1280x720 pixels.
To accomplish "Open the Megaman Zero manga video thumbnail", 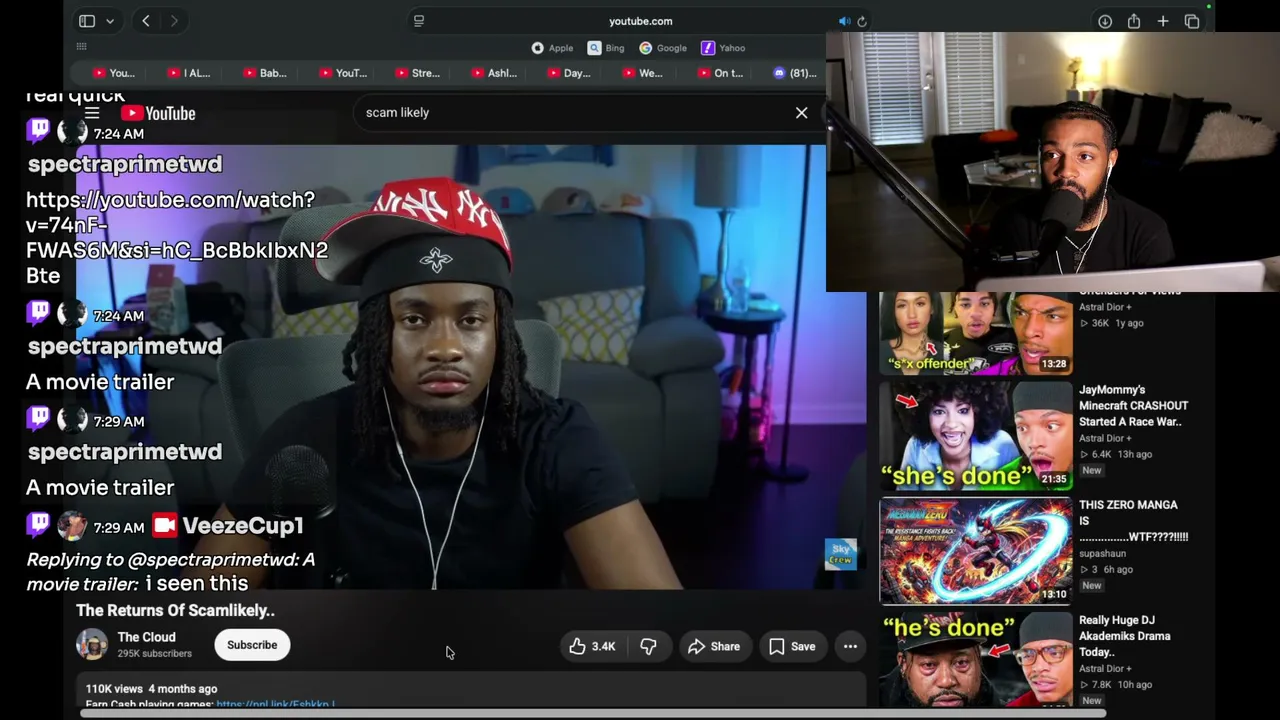I will (975, 551).
